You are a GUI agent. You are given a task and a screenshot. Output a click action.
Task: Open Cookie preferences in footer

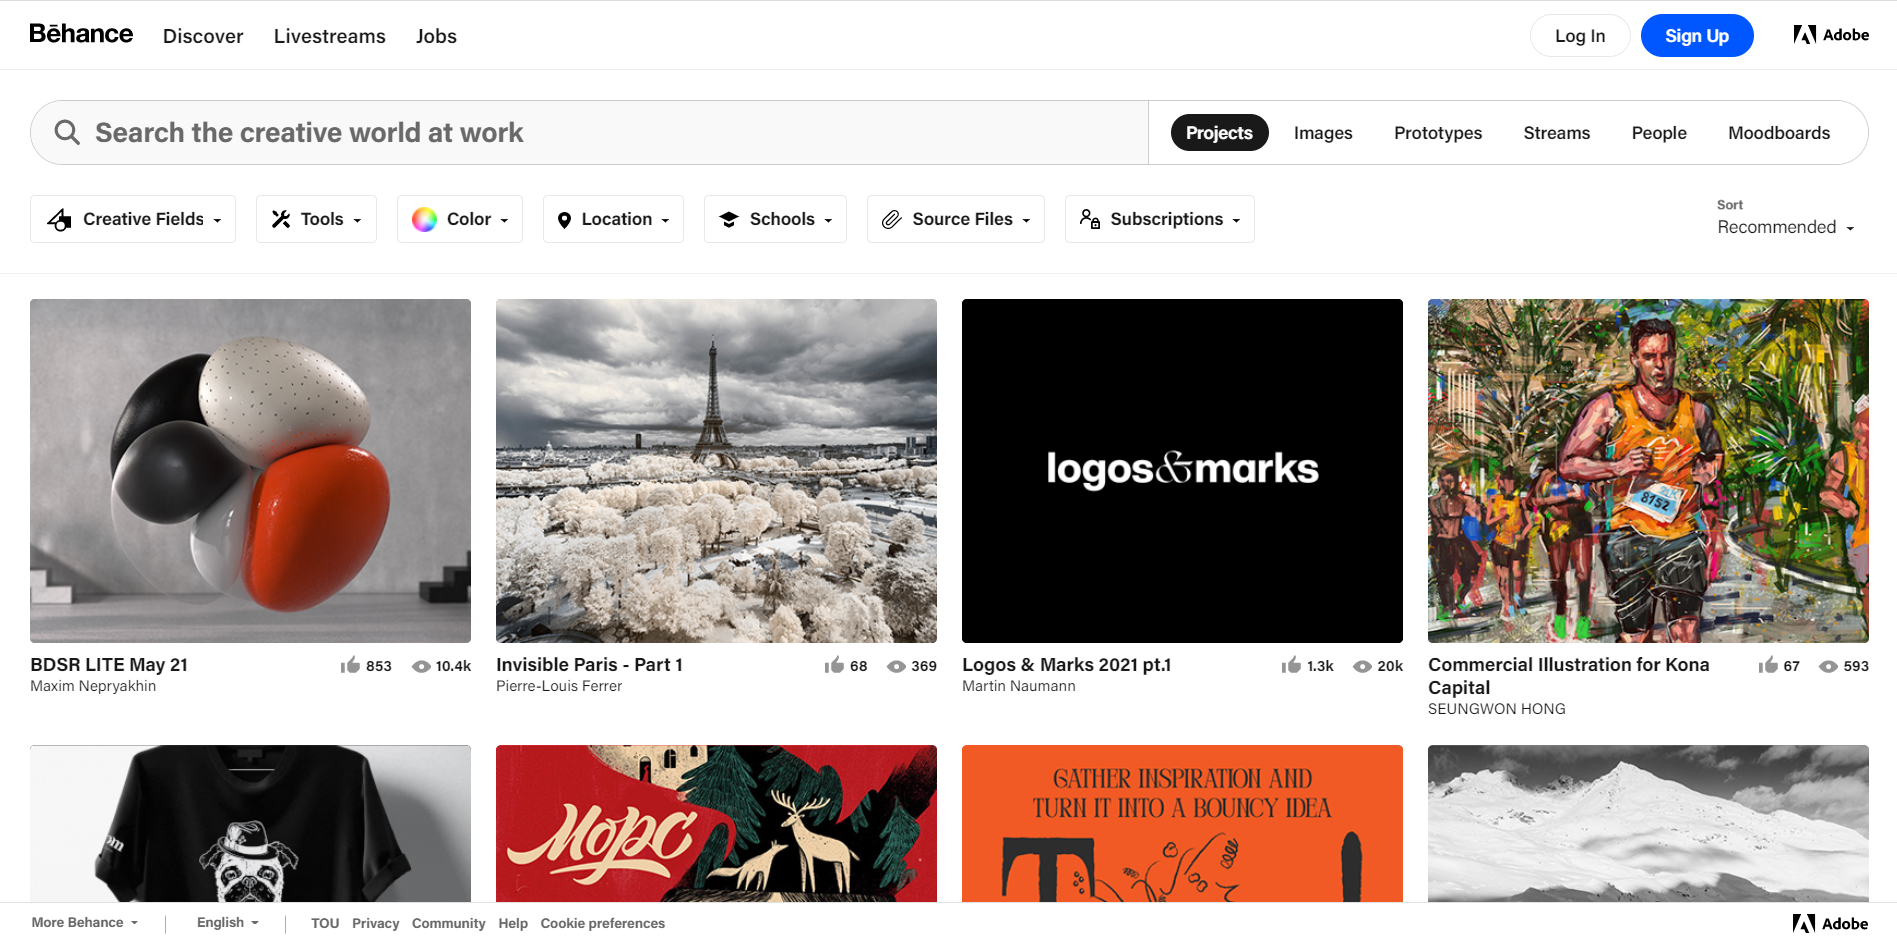(603, 923)
